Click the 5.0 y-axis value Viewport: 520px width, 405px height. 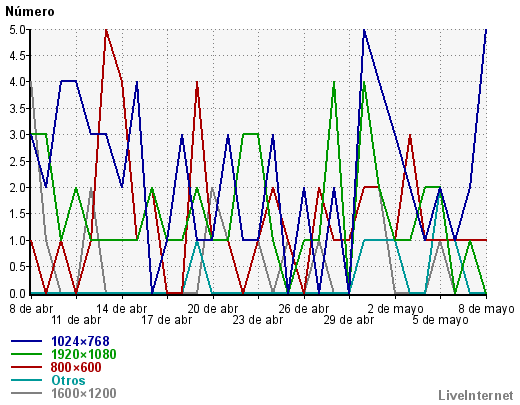17,30
